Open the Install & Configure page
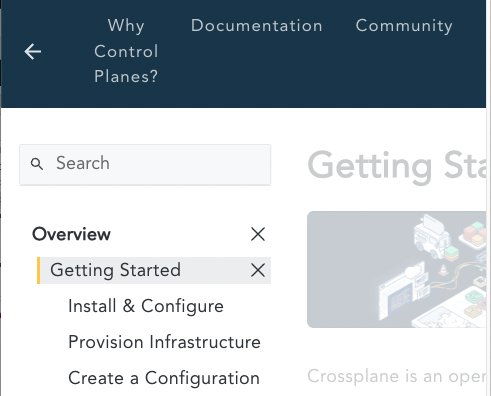491x396 pixels. tap(146, 306)
